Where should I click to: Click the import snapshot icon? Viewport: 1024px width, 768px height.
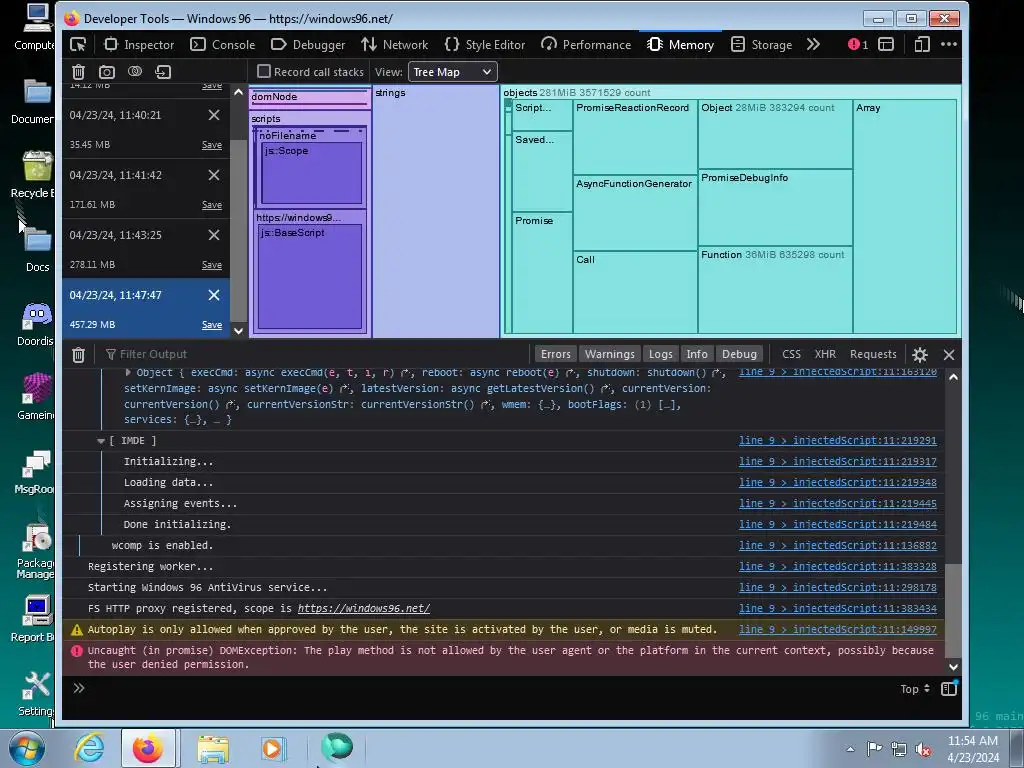click(x=163, y=72)
